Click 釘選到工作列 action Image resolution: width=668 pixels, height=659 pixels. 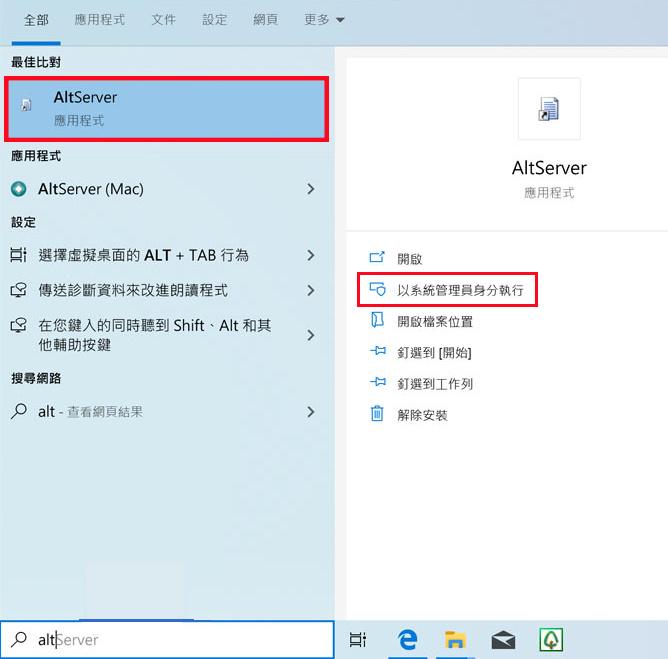(x=435, y=384)
